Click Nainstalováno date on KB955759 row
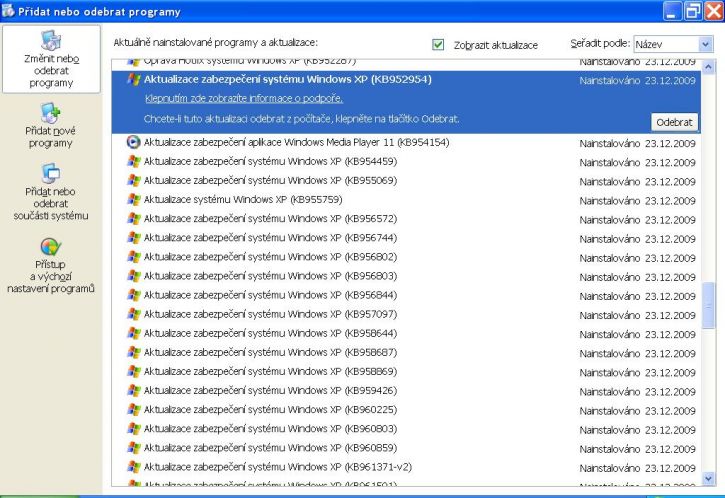725x498 pixels. click(638, 201)
